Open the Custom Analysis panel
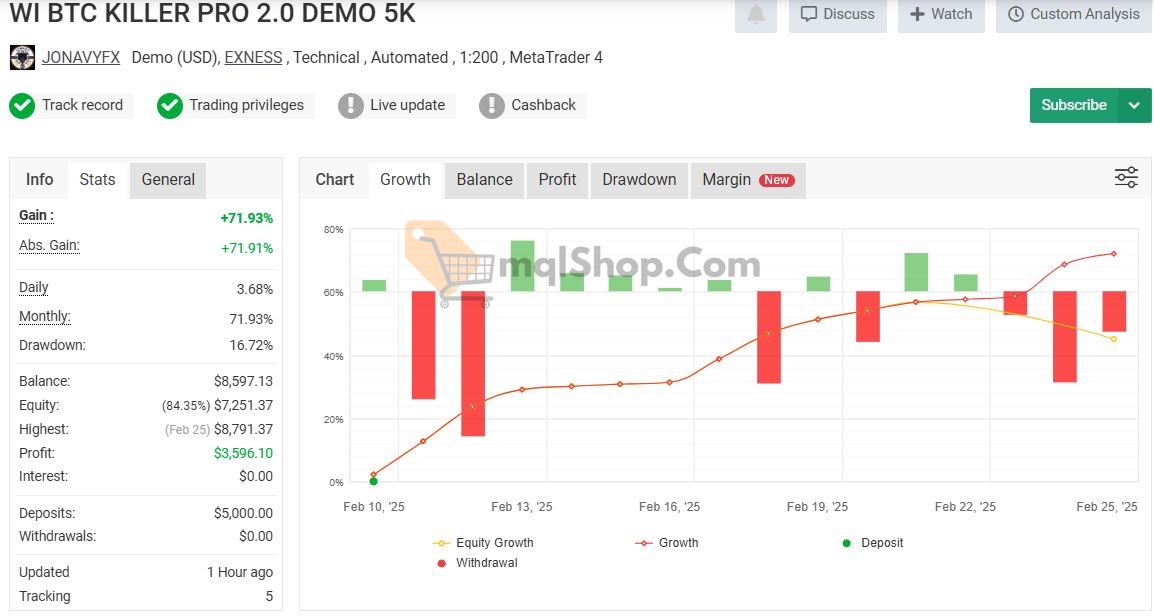The image size is (1154, 616). tap(1073, 14)
